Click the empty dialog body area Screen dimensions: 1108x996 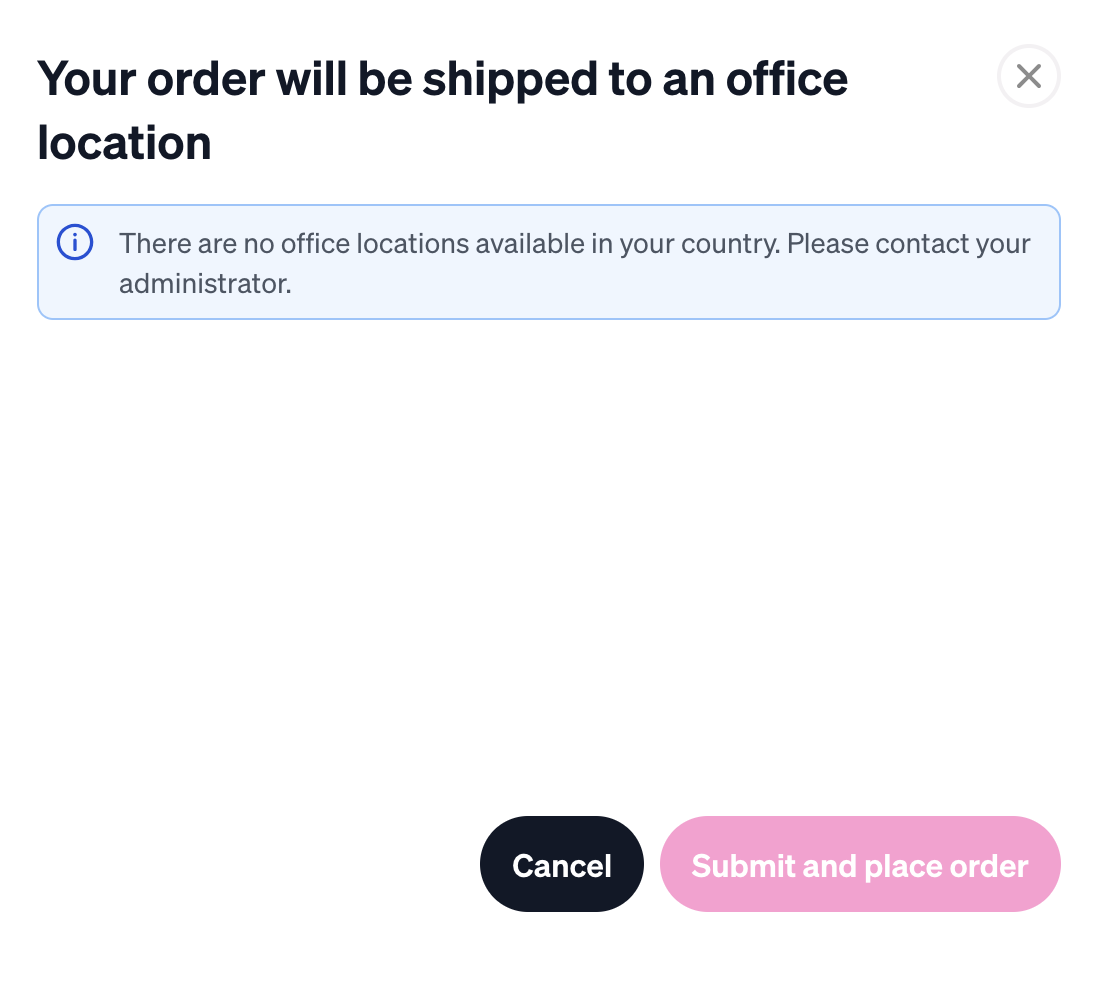pos(549,565)
